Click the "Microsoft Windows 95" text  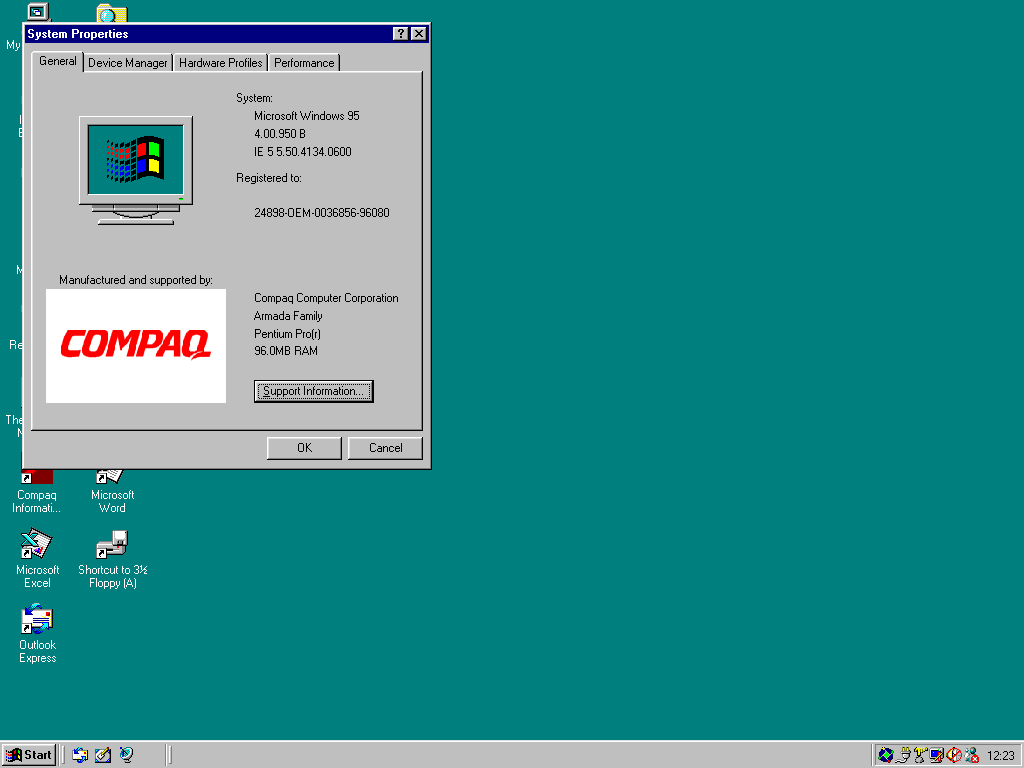[x=307, y=116]
